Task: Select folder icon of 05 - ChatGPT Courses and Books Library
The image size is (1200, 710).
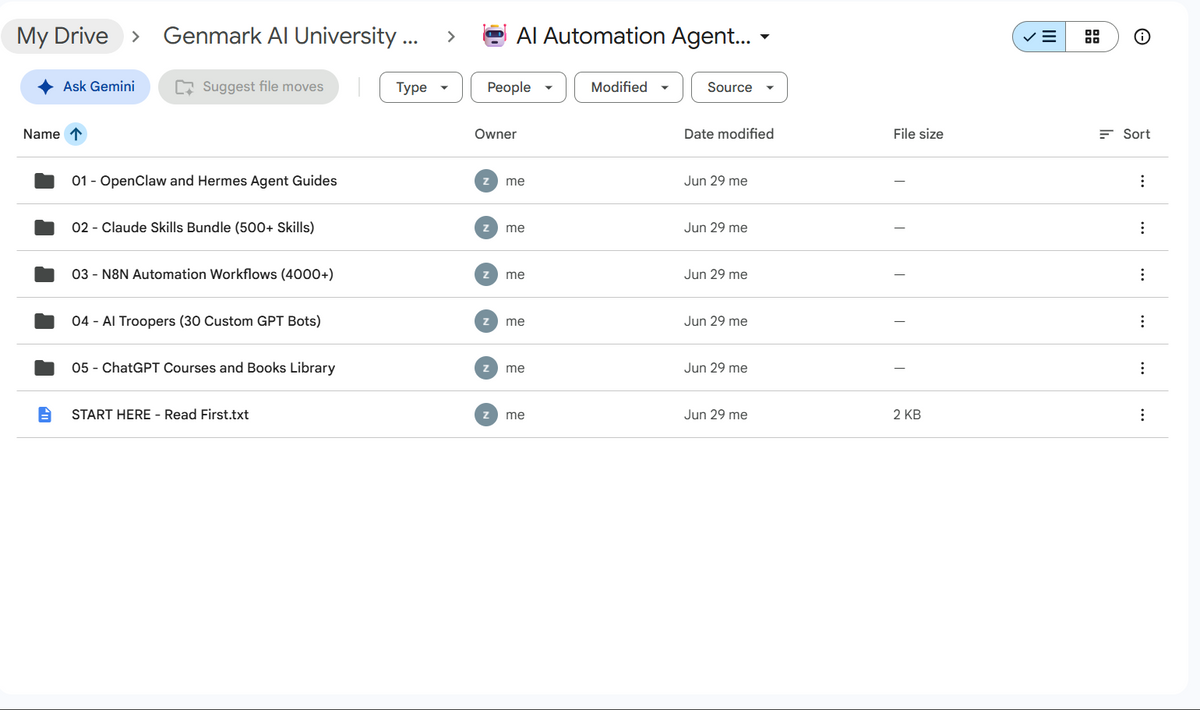Action: point(44,368)
